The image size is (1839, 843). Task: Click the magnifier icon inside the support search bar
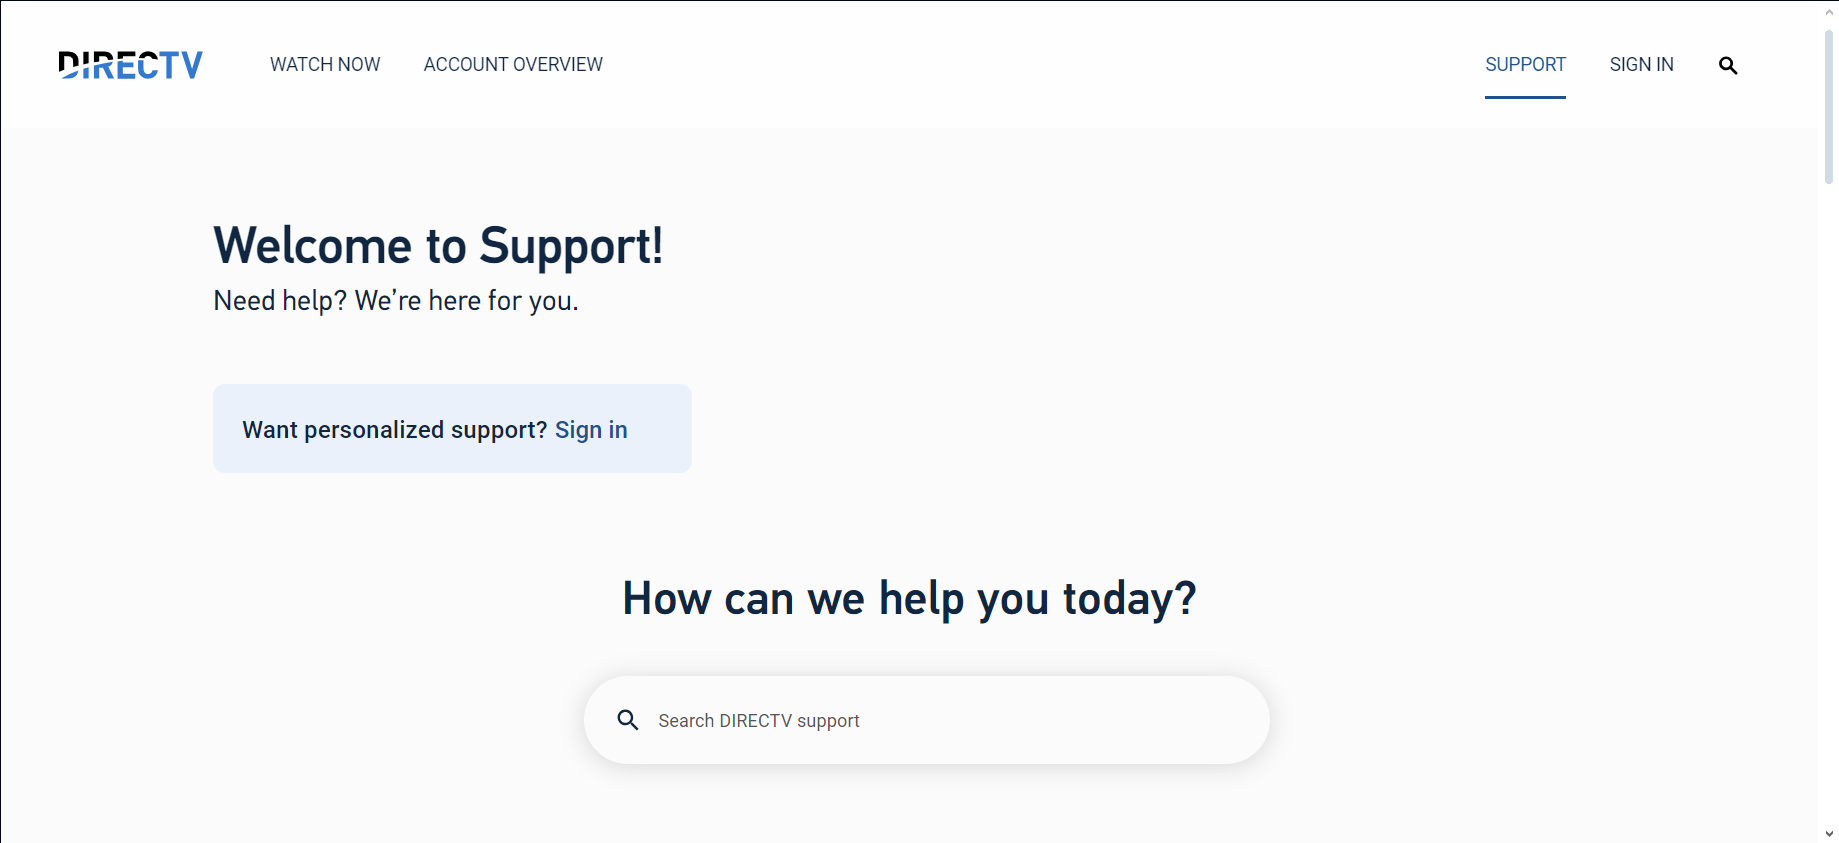point(628,720)
